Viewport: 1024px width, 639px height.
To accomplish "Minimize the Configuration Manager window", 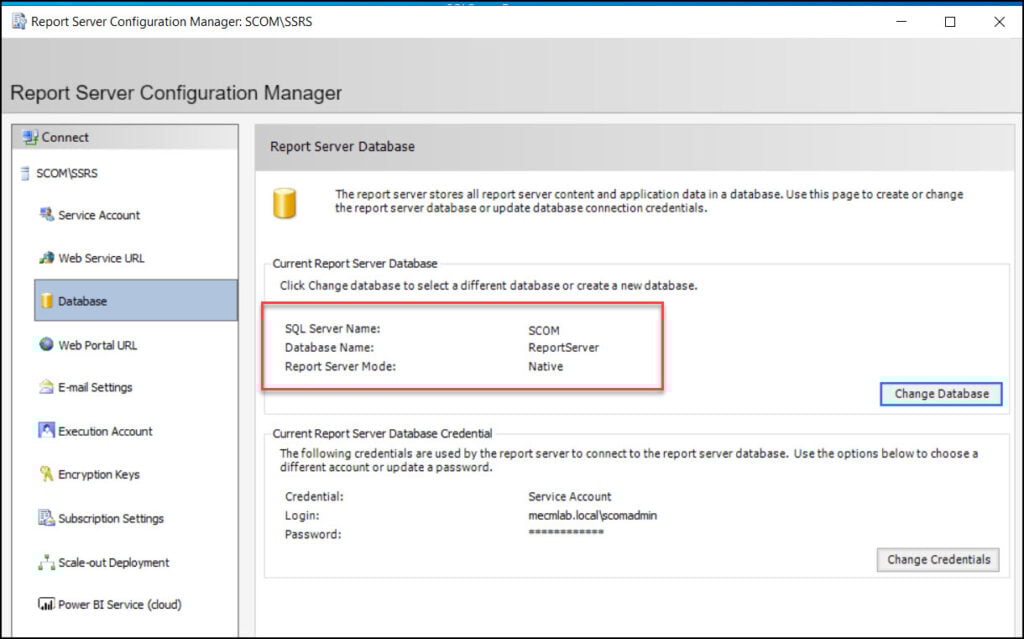I will pos(901,22).
